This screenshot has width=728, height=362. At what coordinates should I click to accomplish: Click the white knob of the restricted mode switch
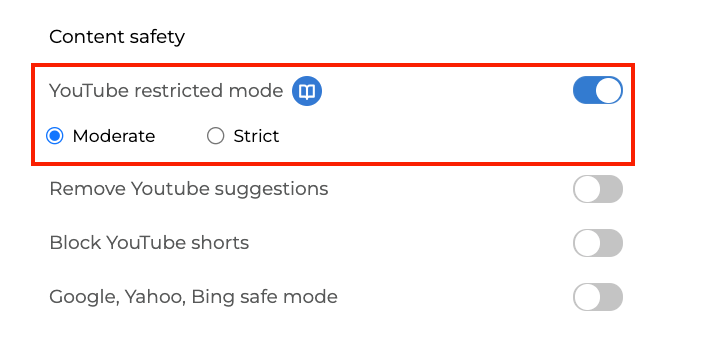click(x=608, y=90)
